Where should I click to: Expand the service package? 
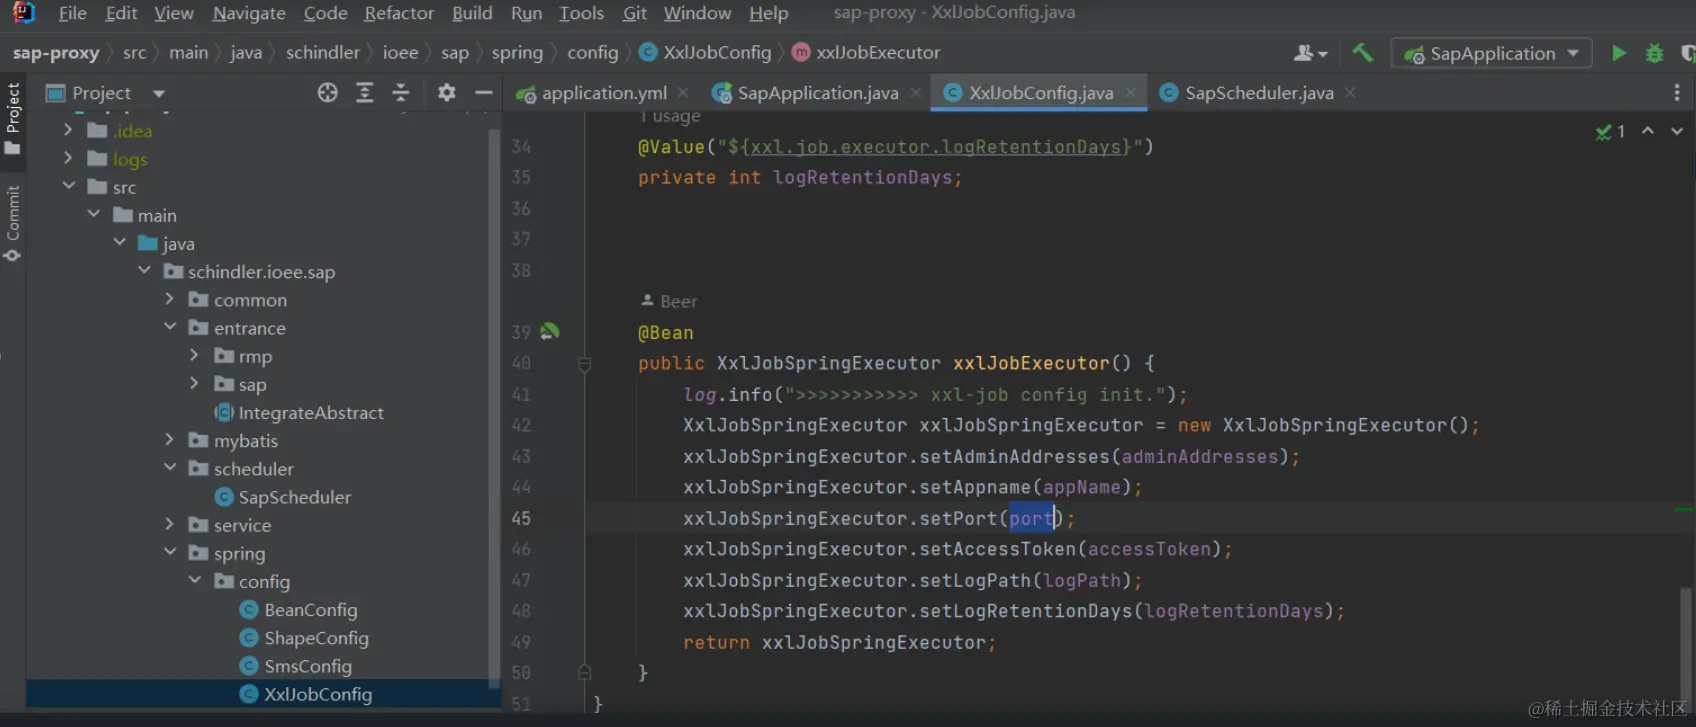169,524
